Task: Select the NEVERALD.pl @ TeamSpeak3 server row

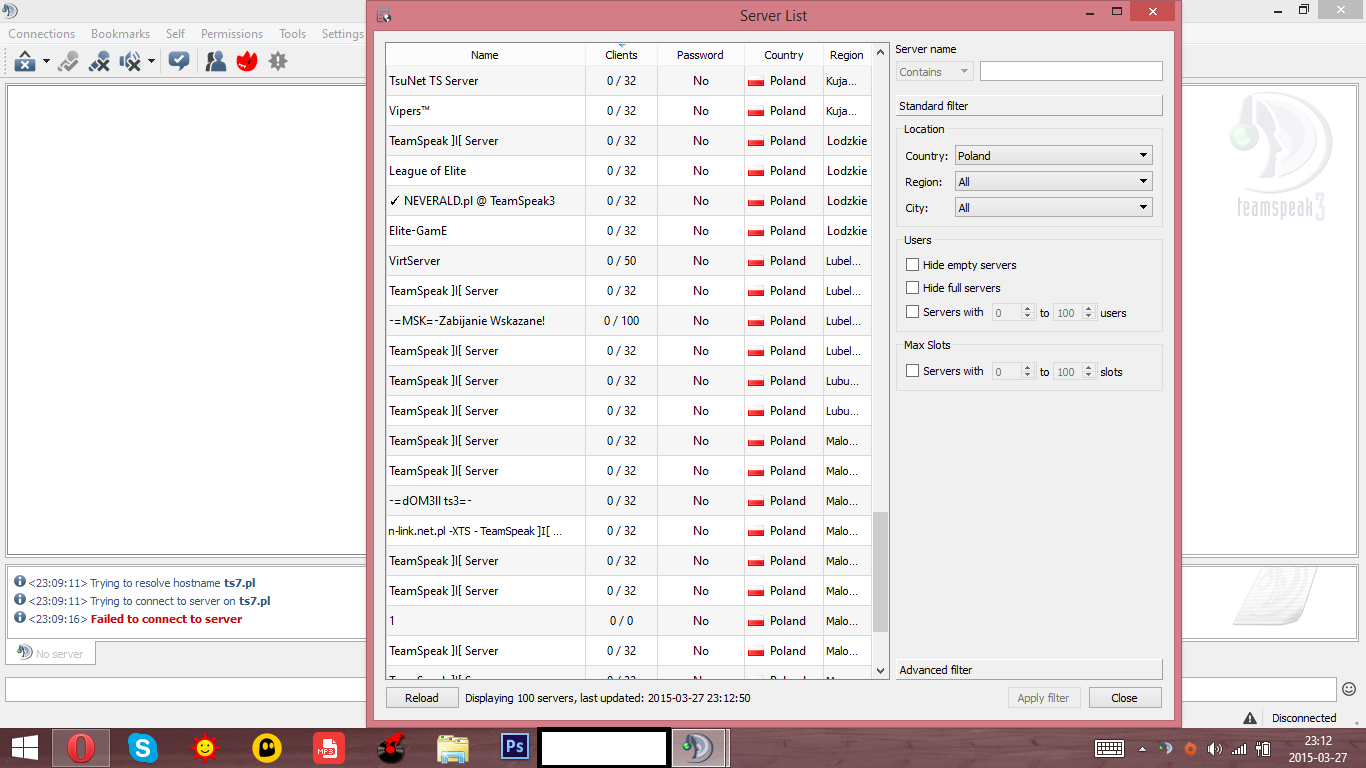Action: click(x=629, y=201)
